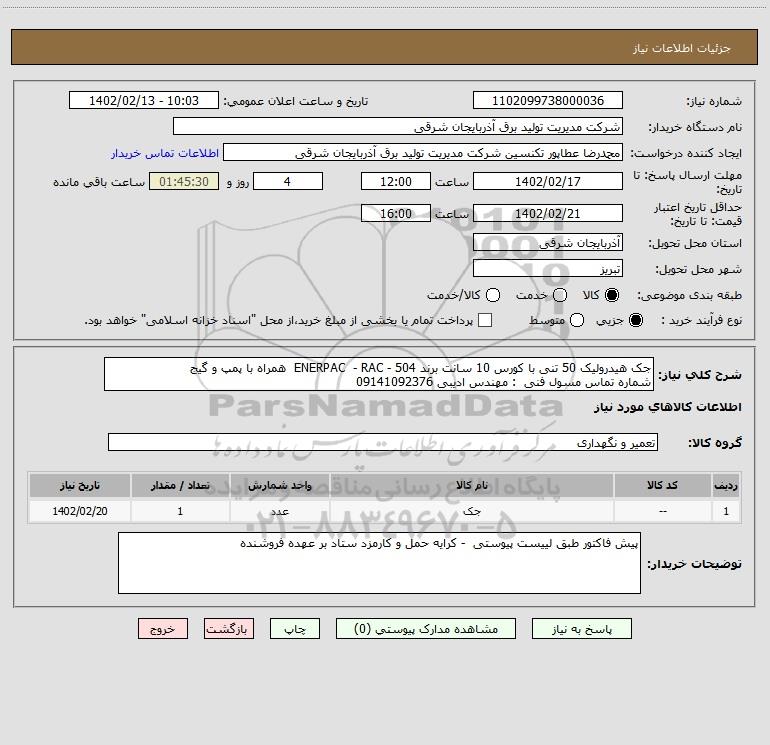Click the buyer organization name field

click(x=398, y=127)
